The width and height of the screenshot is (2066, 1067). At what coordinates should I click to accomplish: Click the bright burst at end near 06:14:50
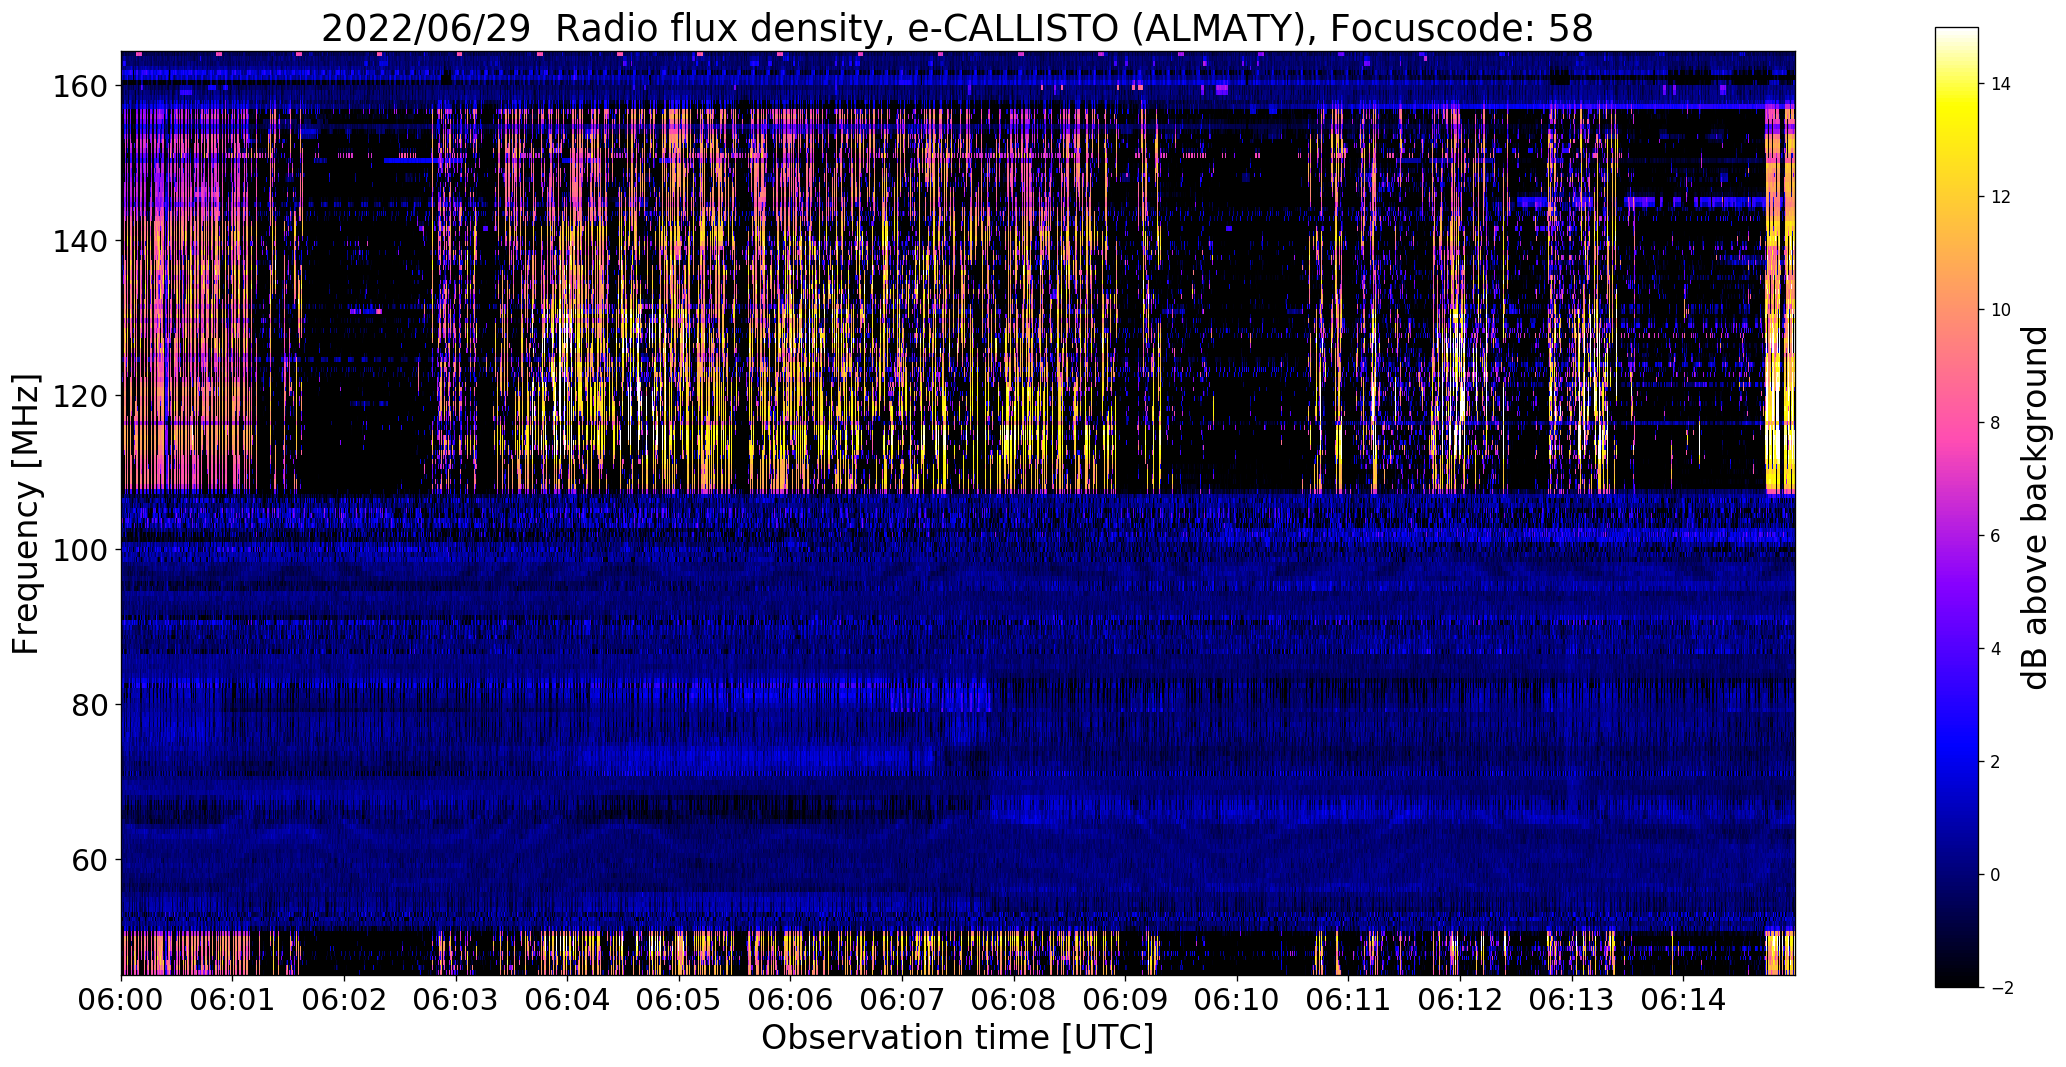[1780, 300]
